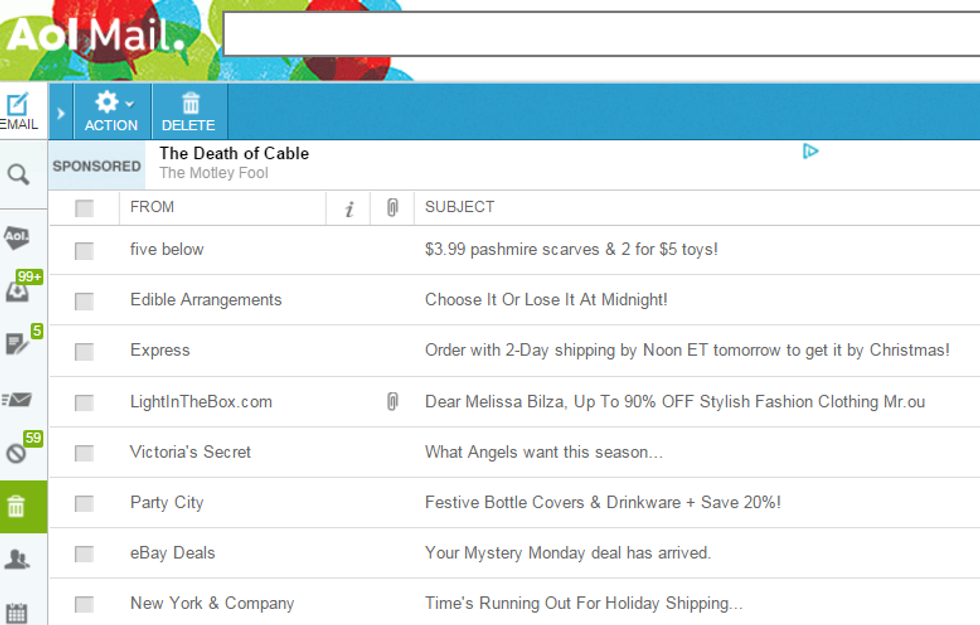Open the Action gear dropdown

[111, 111]
